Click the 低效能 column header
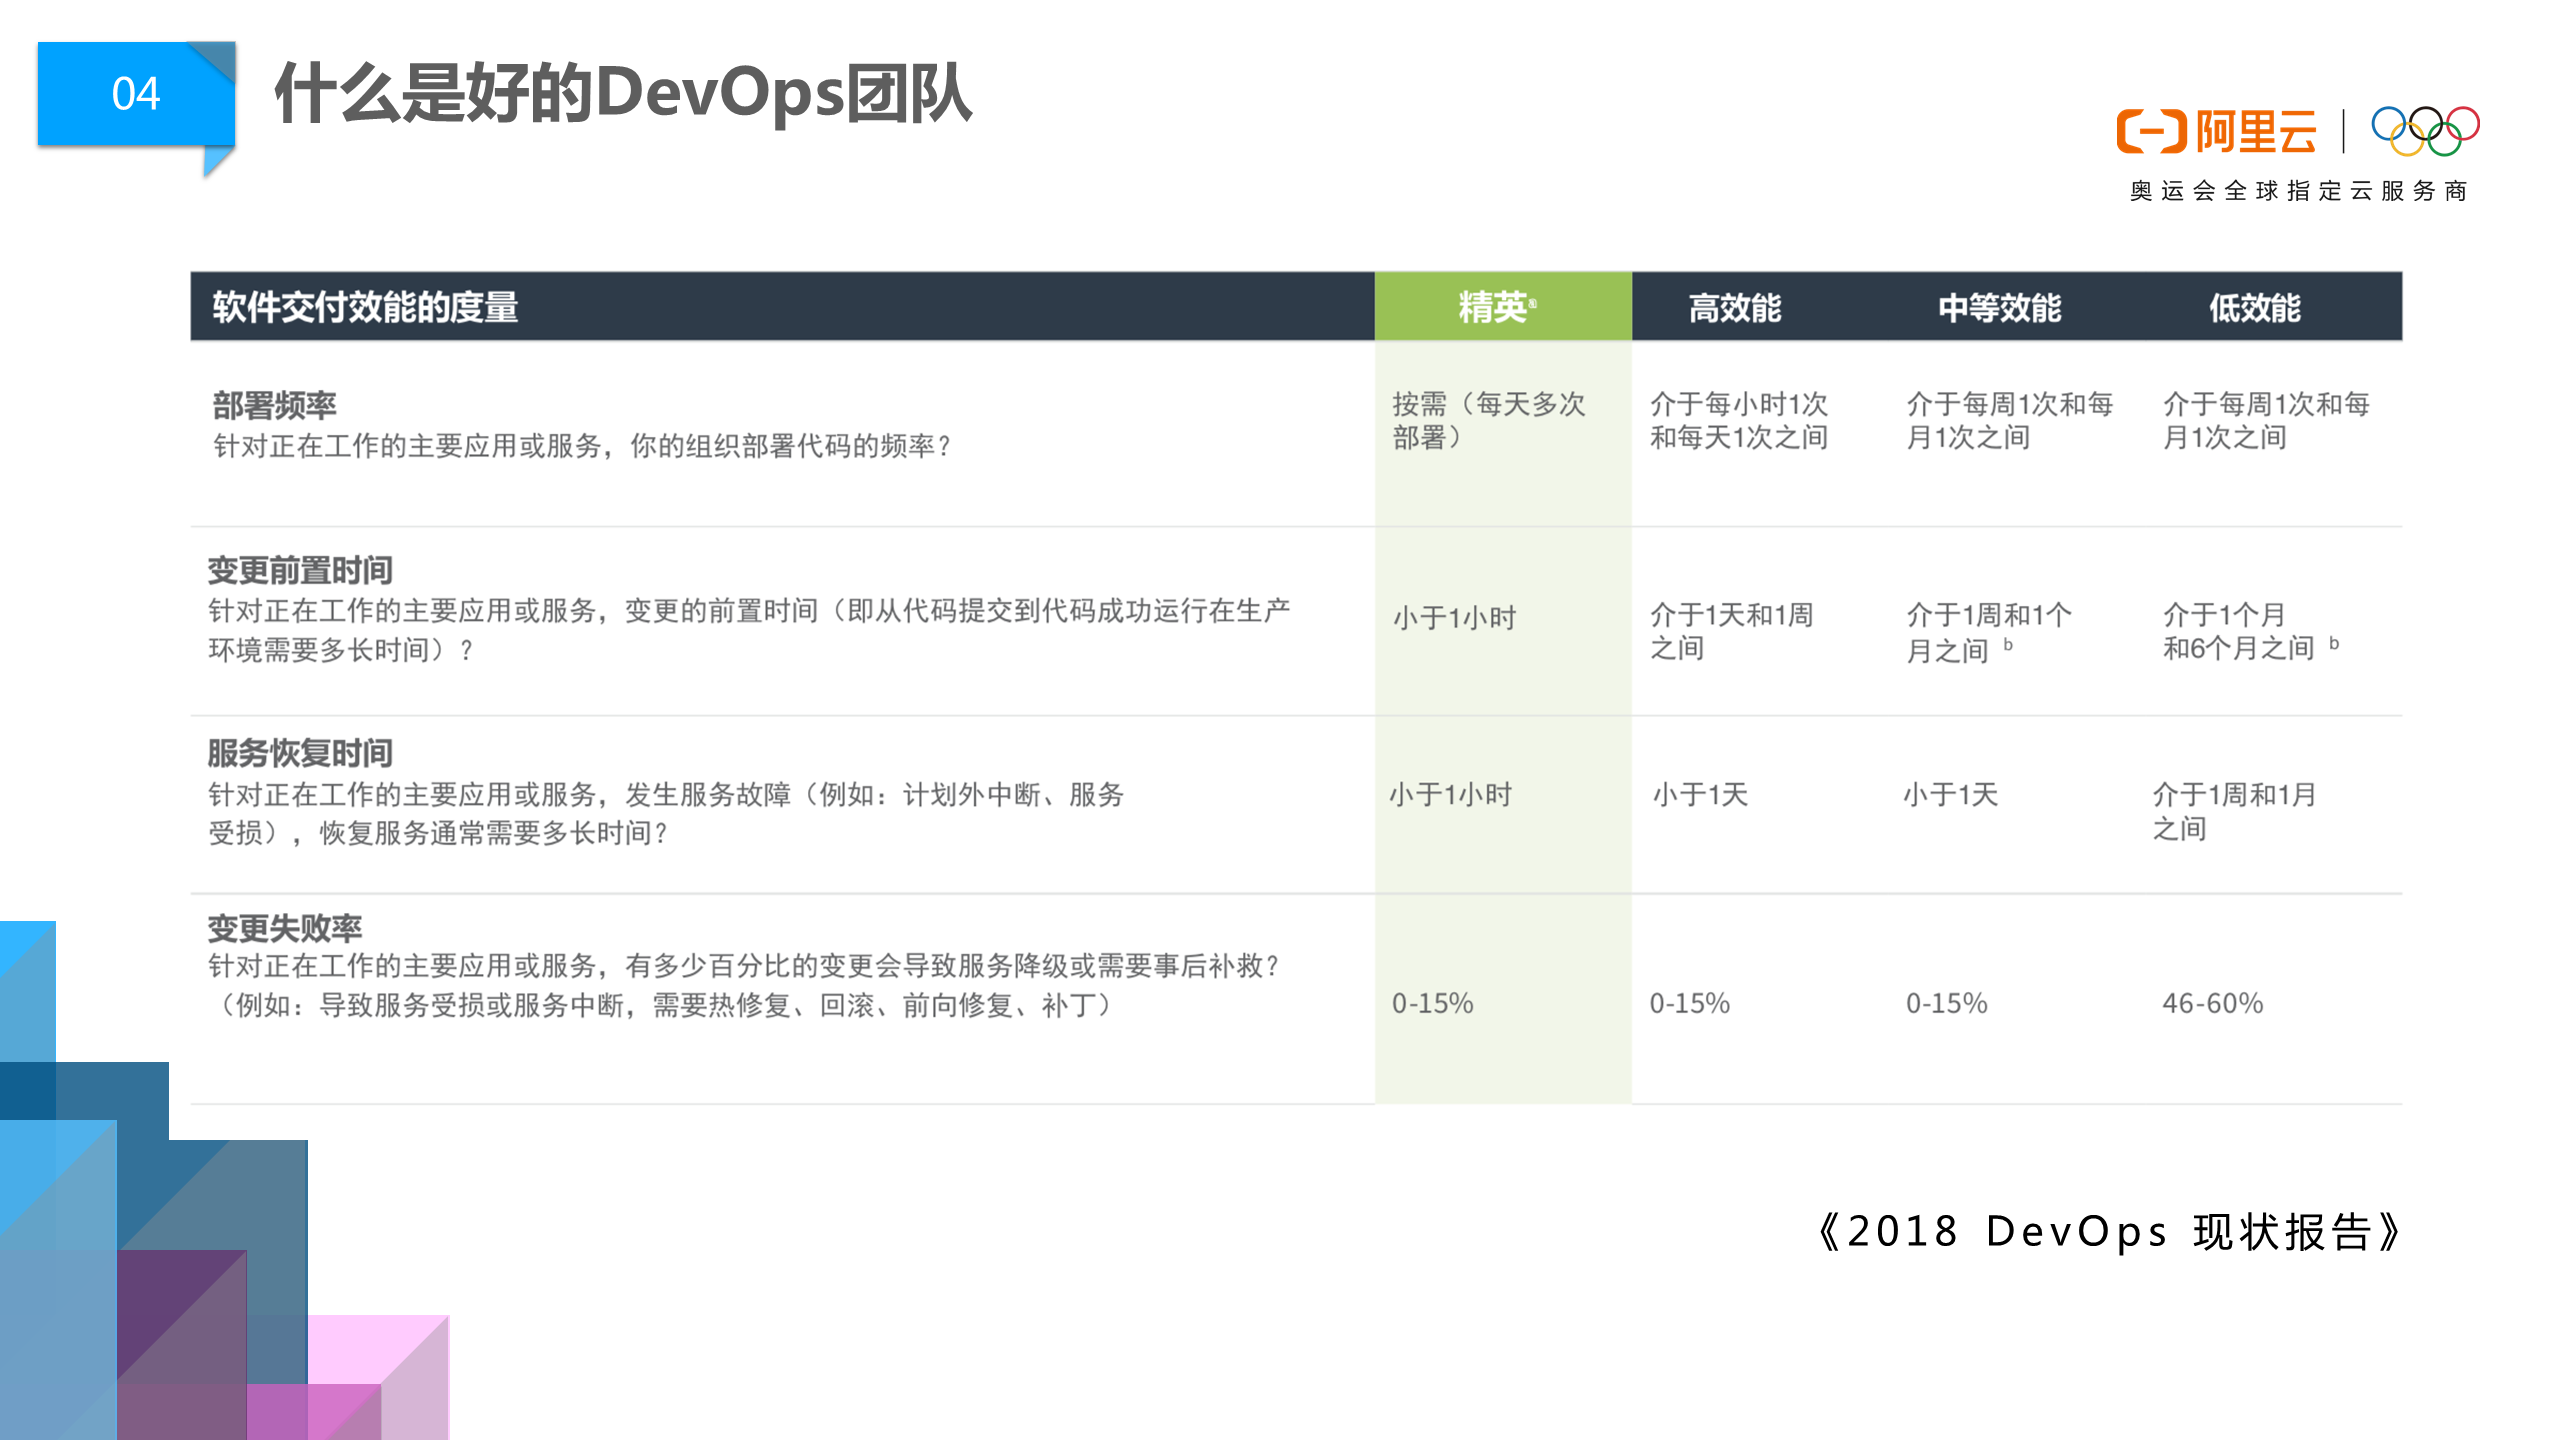This screenshot has width=2560, height=1440. (x=2254, y=307)
